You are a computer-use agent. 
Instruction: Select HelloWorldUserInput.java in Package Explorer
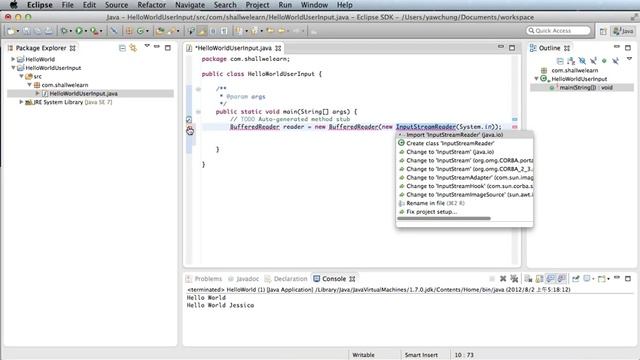[83, 93]
